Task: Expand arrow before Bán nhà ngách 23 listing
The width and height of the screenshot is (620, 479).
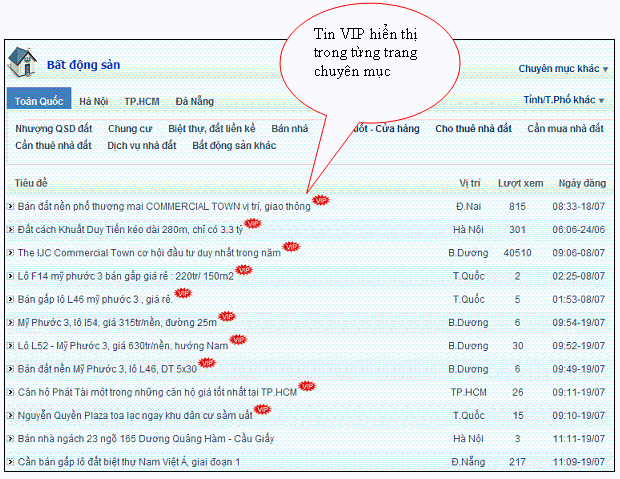Action: (10, 439)
